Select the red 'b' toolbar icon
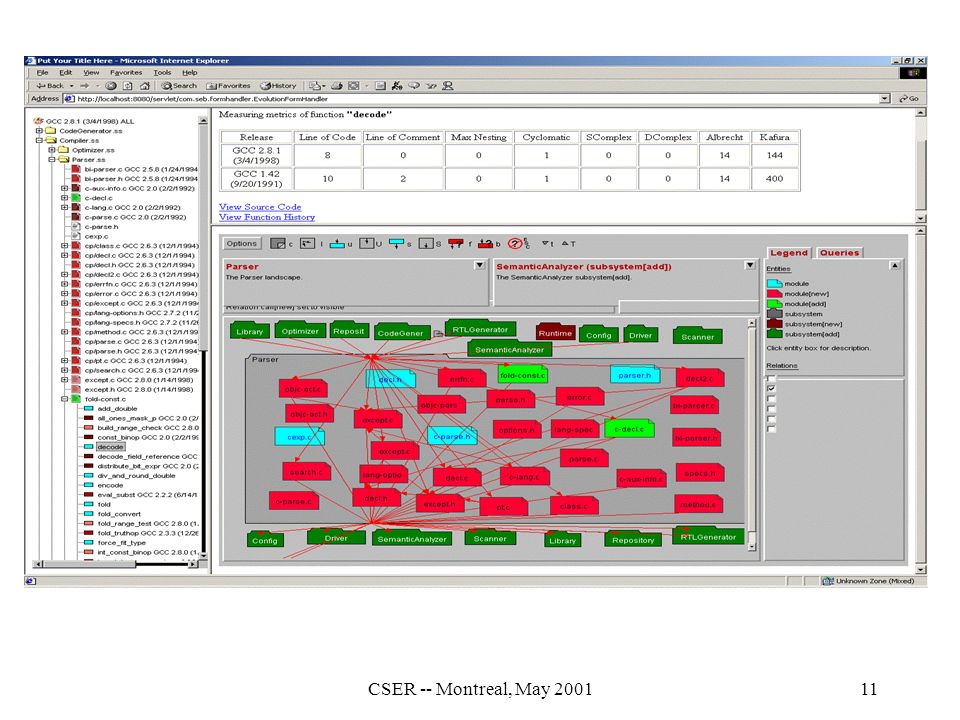 [486, 244]
